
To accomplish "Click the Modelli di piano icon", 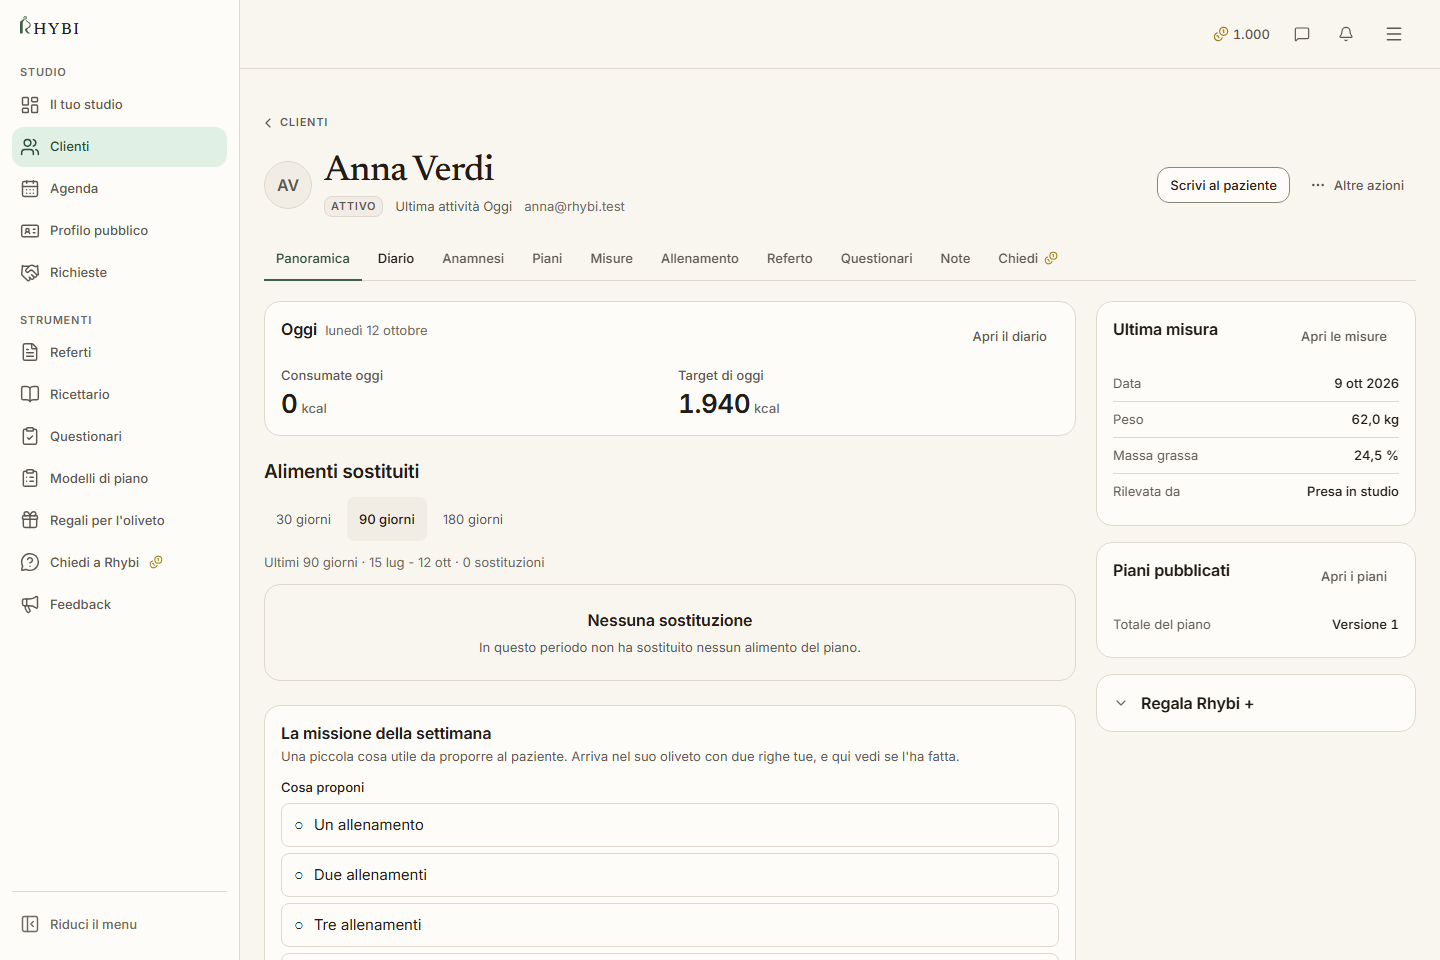I will coord(30,479).
